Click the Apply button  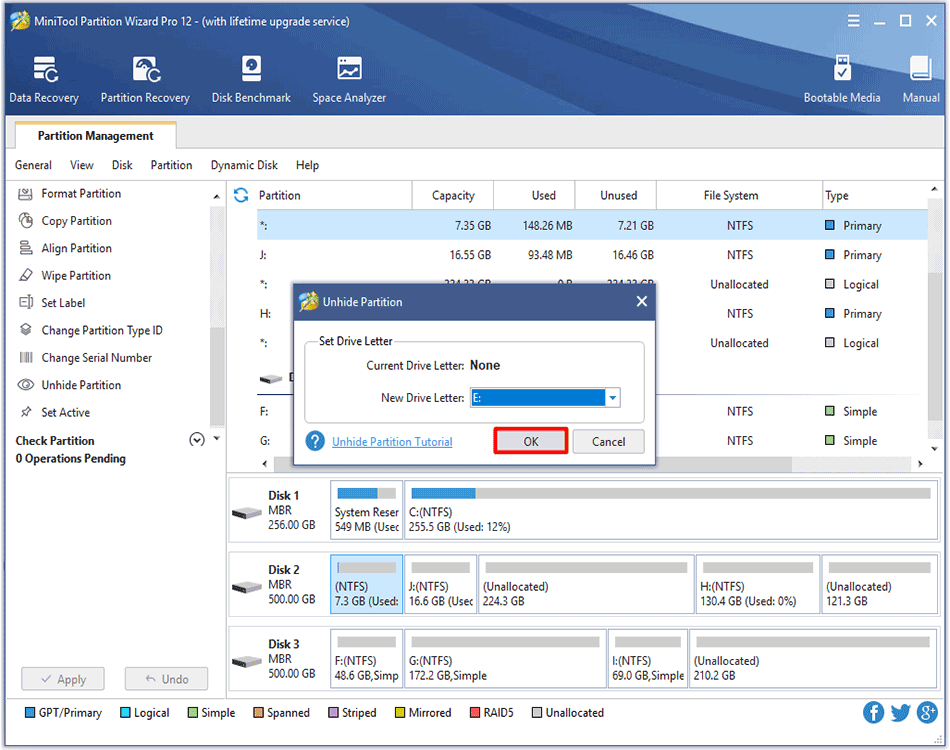pyautogui.click(x=63, y=679)
